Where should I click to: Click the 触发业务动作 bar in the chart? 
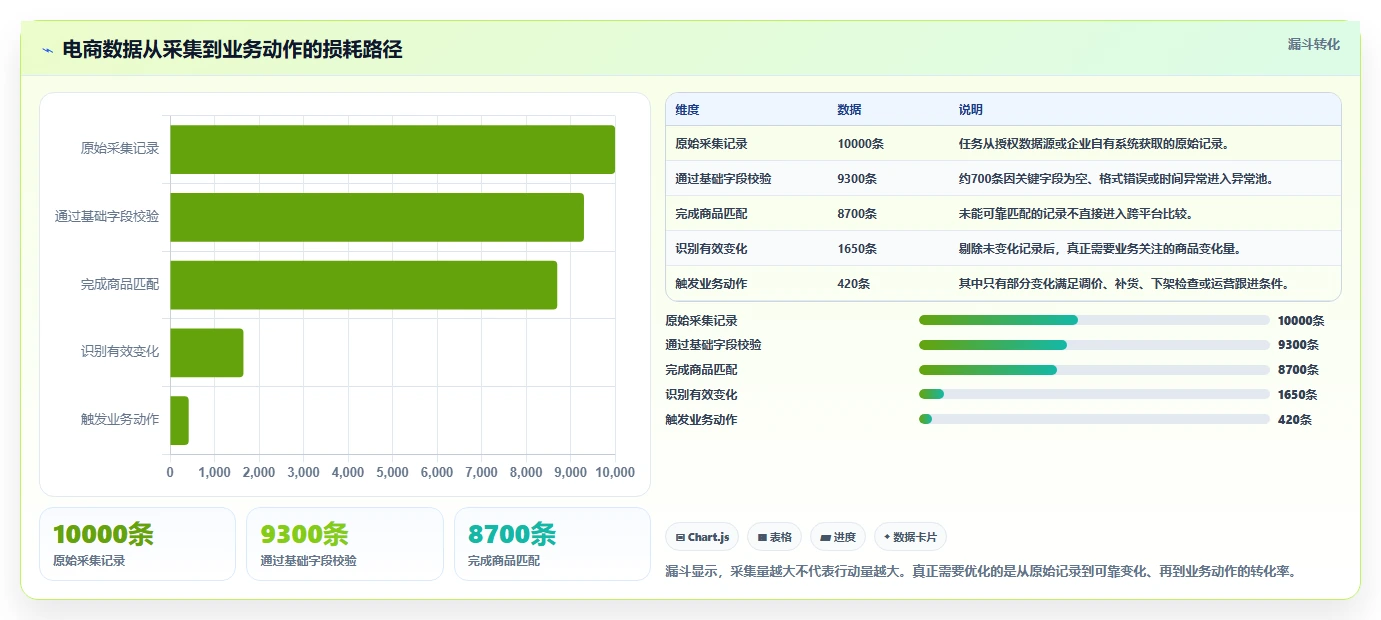pyautogui.click(x=179, y=420)
